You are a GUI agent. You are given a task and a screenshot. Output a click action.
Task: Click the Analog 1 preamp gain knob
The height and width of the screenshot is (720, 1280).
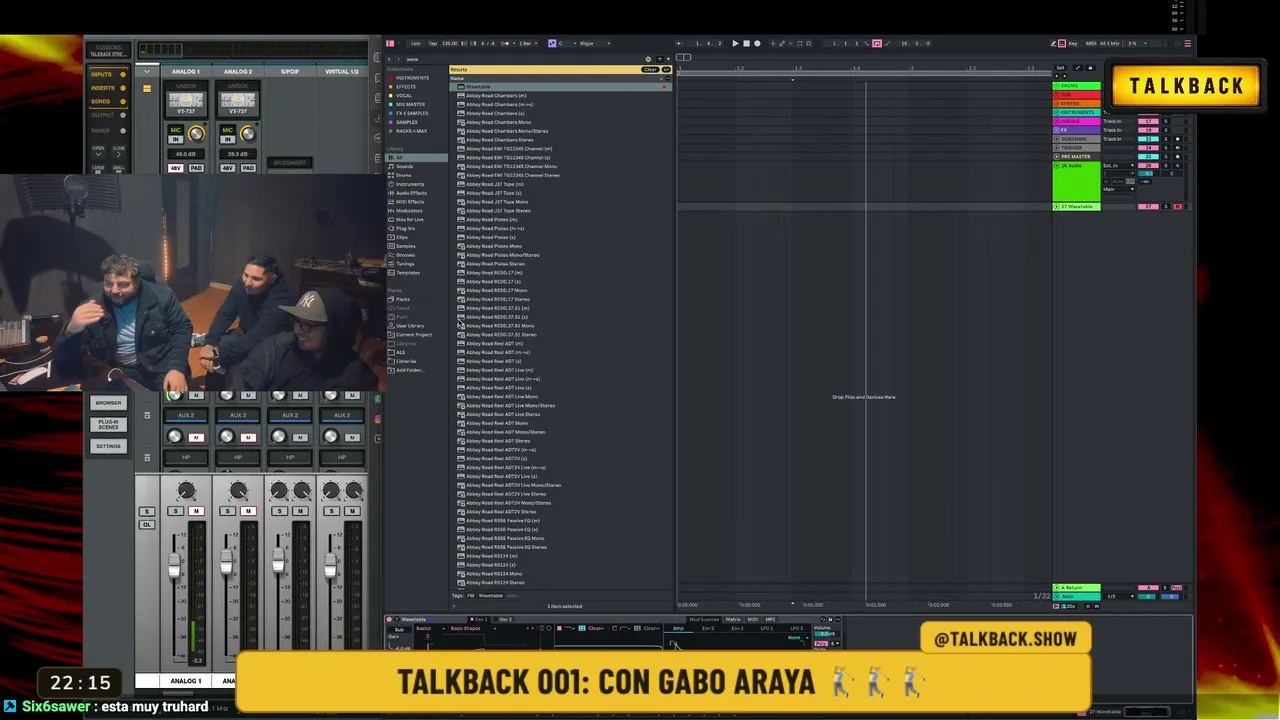click(x=196, y=135)
